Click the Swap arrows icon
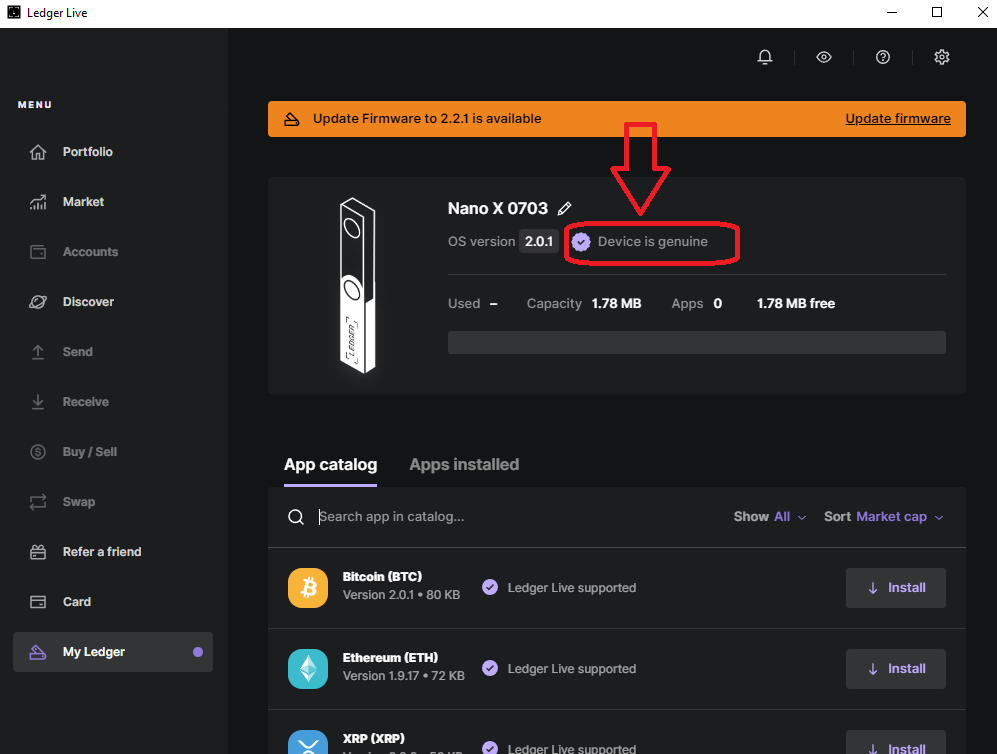This screenshot has height=754, width=997. pos(38,502)
